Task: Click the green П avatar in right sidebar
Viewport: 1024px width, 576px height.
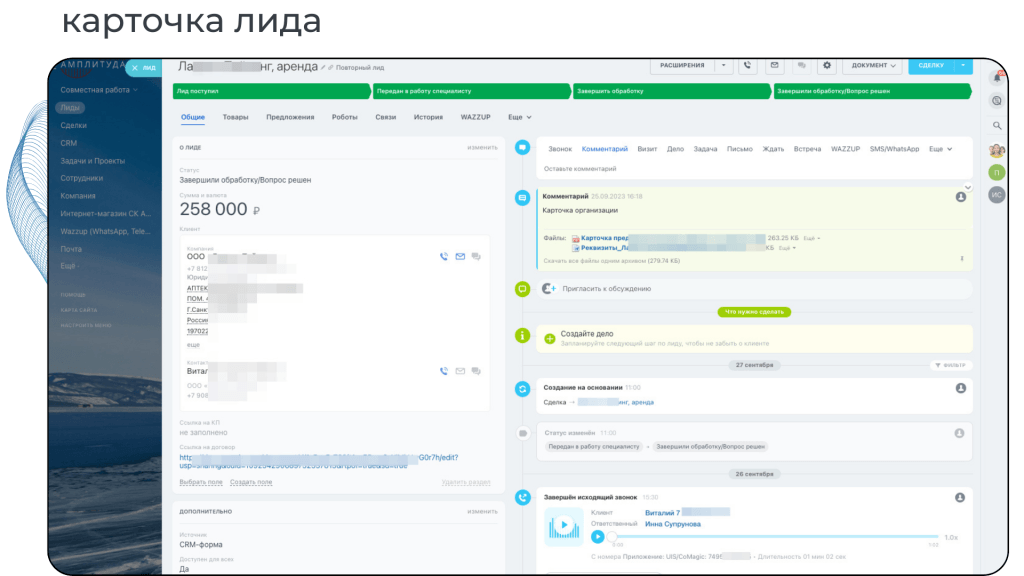Action: (x=997, y=172)
